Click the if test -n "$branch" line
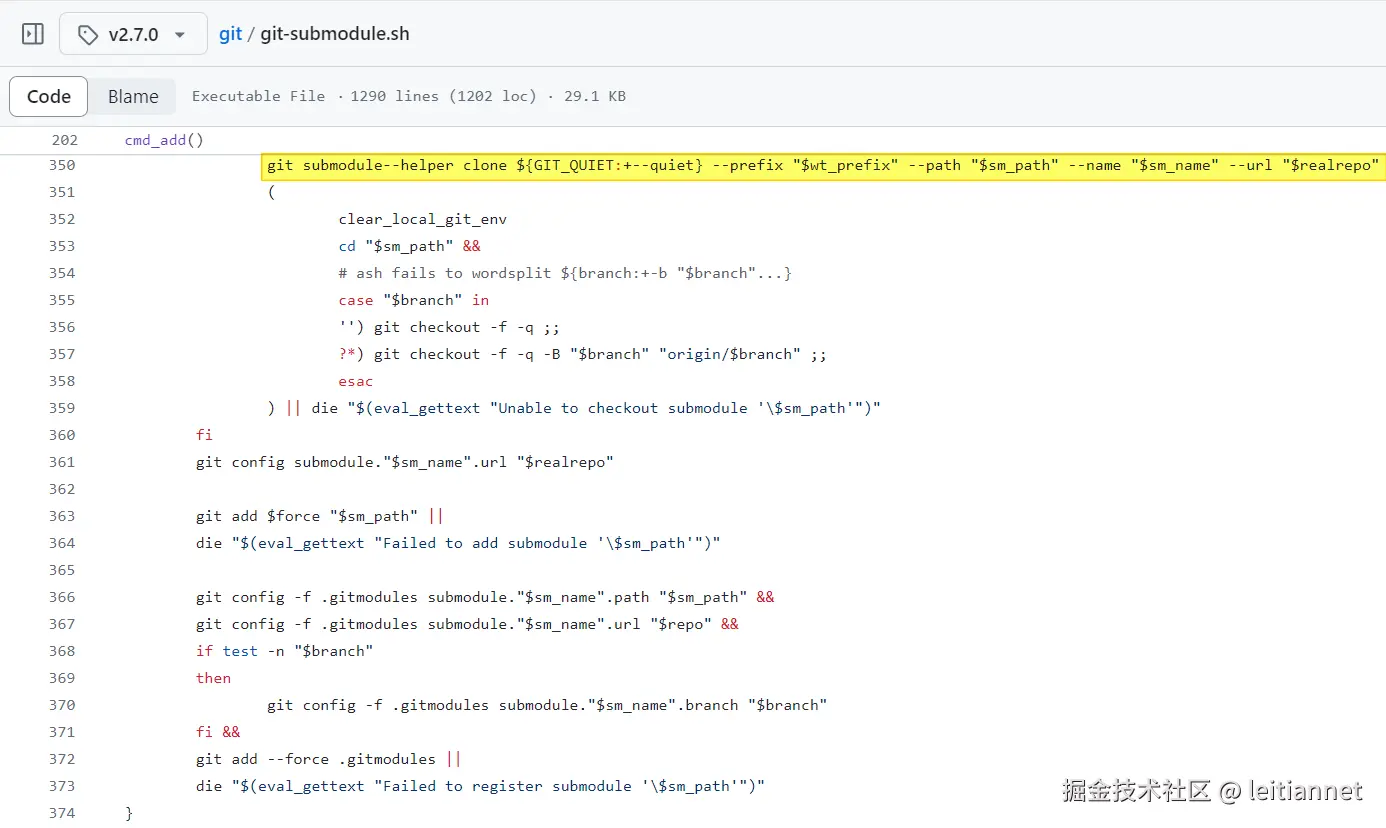The height and width of the screenshot is (828, 1386). coord(285,651)
